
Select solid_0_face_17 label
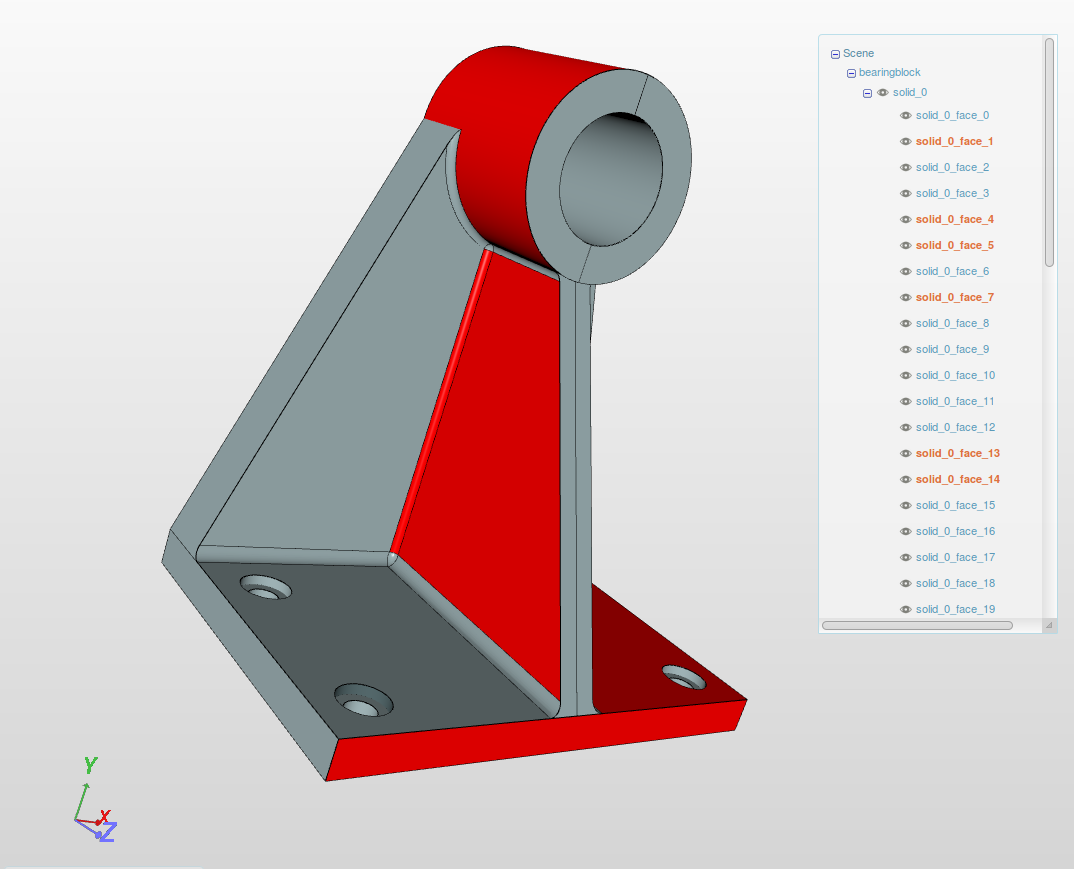(x=956, y=558)
